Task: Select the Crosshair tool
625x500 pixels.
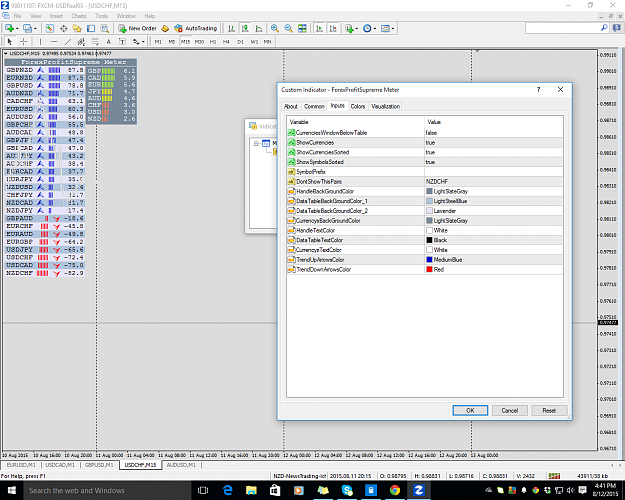Action: coord(24,41)
